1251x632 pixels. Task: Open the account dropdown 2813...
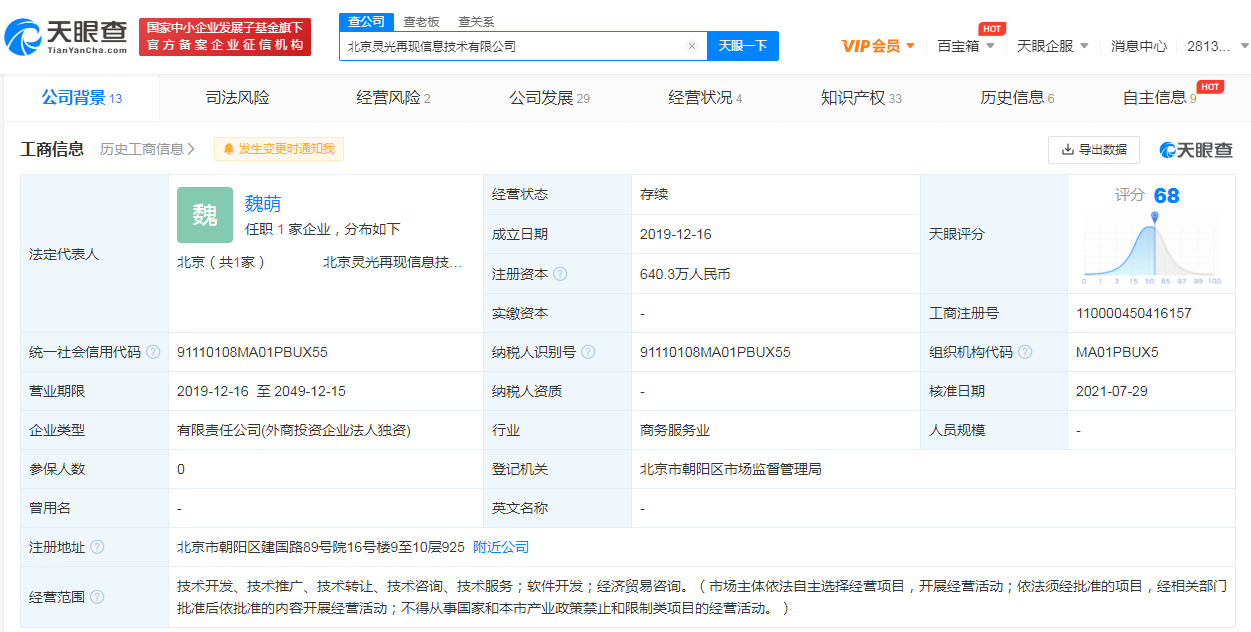(1217, 46)
